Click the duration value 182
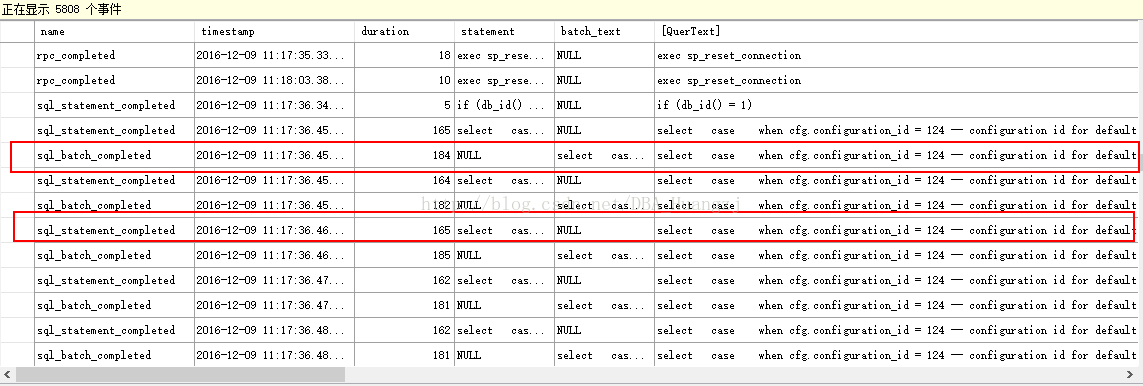 pyautogui.click(x=442, y=205)
